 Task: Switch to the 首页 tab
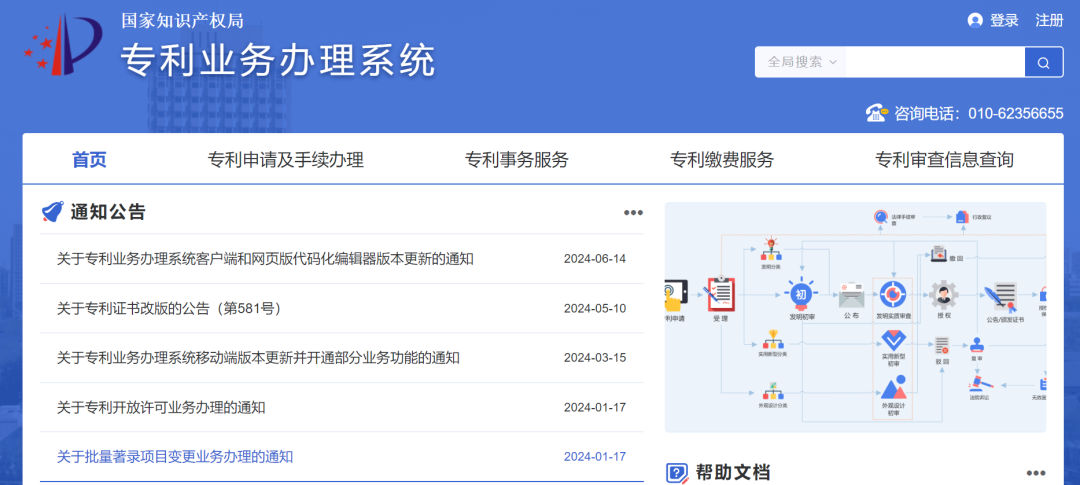[x=90, y=160]
